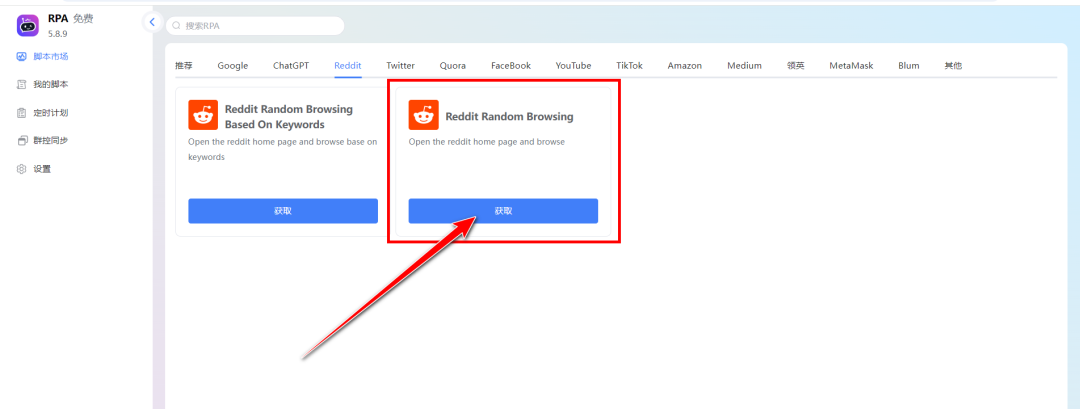Switch to the TikTok tab
The height and width of the screenshot is (409, 1080).
(630, 65)
